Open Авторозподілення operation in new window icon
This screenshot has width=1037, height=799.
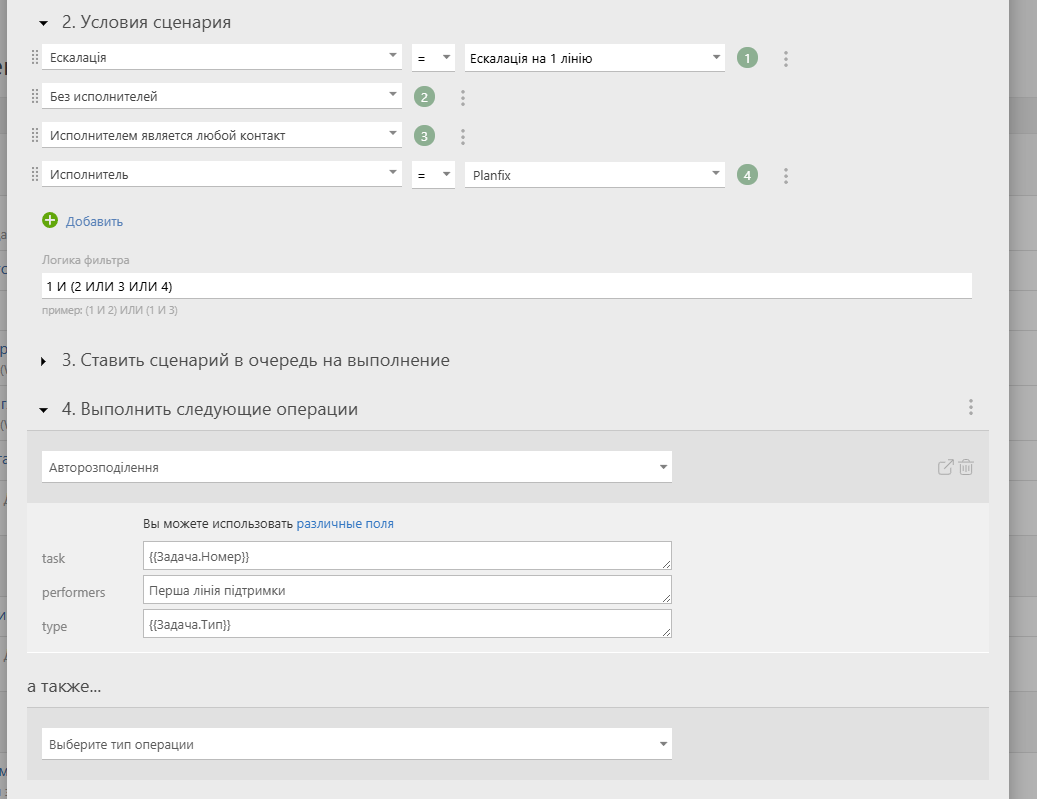[946, 467]
